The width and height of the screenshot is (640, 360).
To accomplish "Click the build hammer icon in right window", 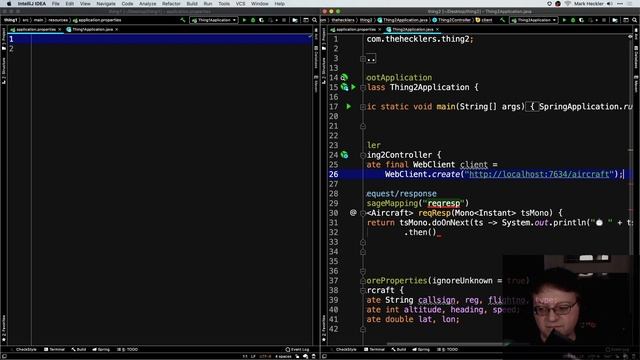I will (502, 20).
